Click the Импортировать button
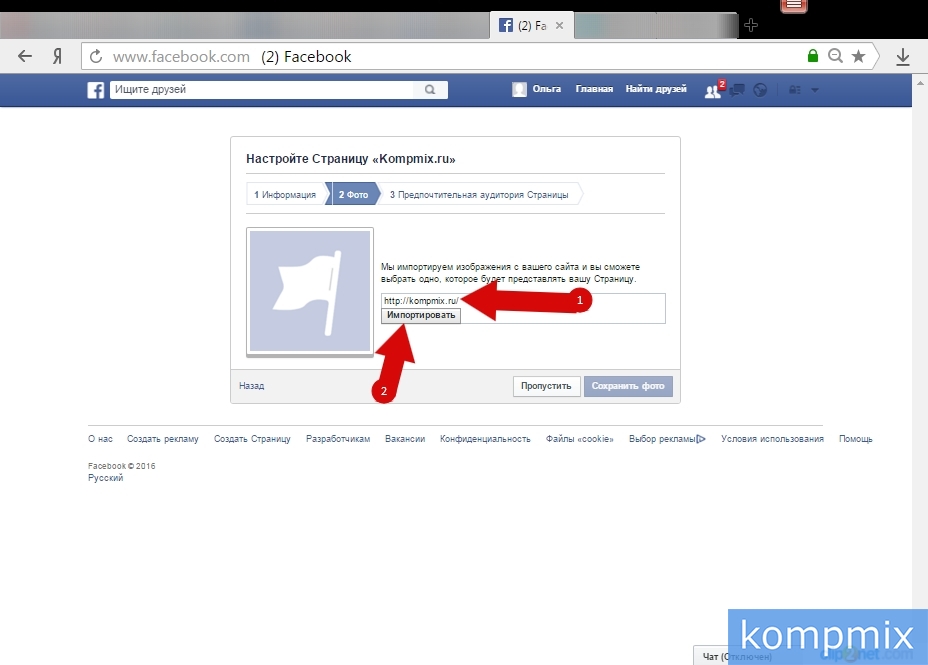This screenshot has height=665, width=928. (421, 315)
